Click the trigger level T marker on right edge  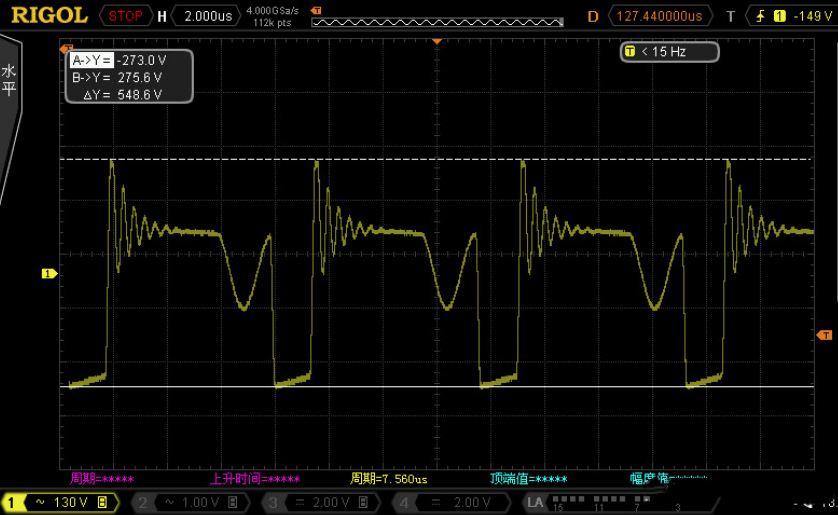[x=826, y=335]
